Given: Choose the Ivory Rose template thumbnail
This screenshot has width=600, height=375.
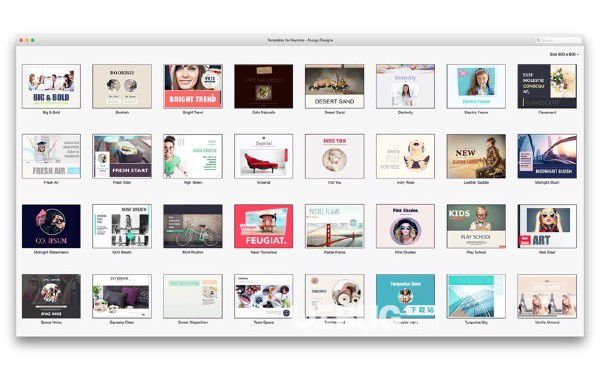Looking at the screenshot, I should [x=405, y=156].
